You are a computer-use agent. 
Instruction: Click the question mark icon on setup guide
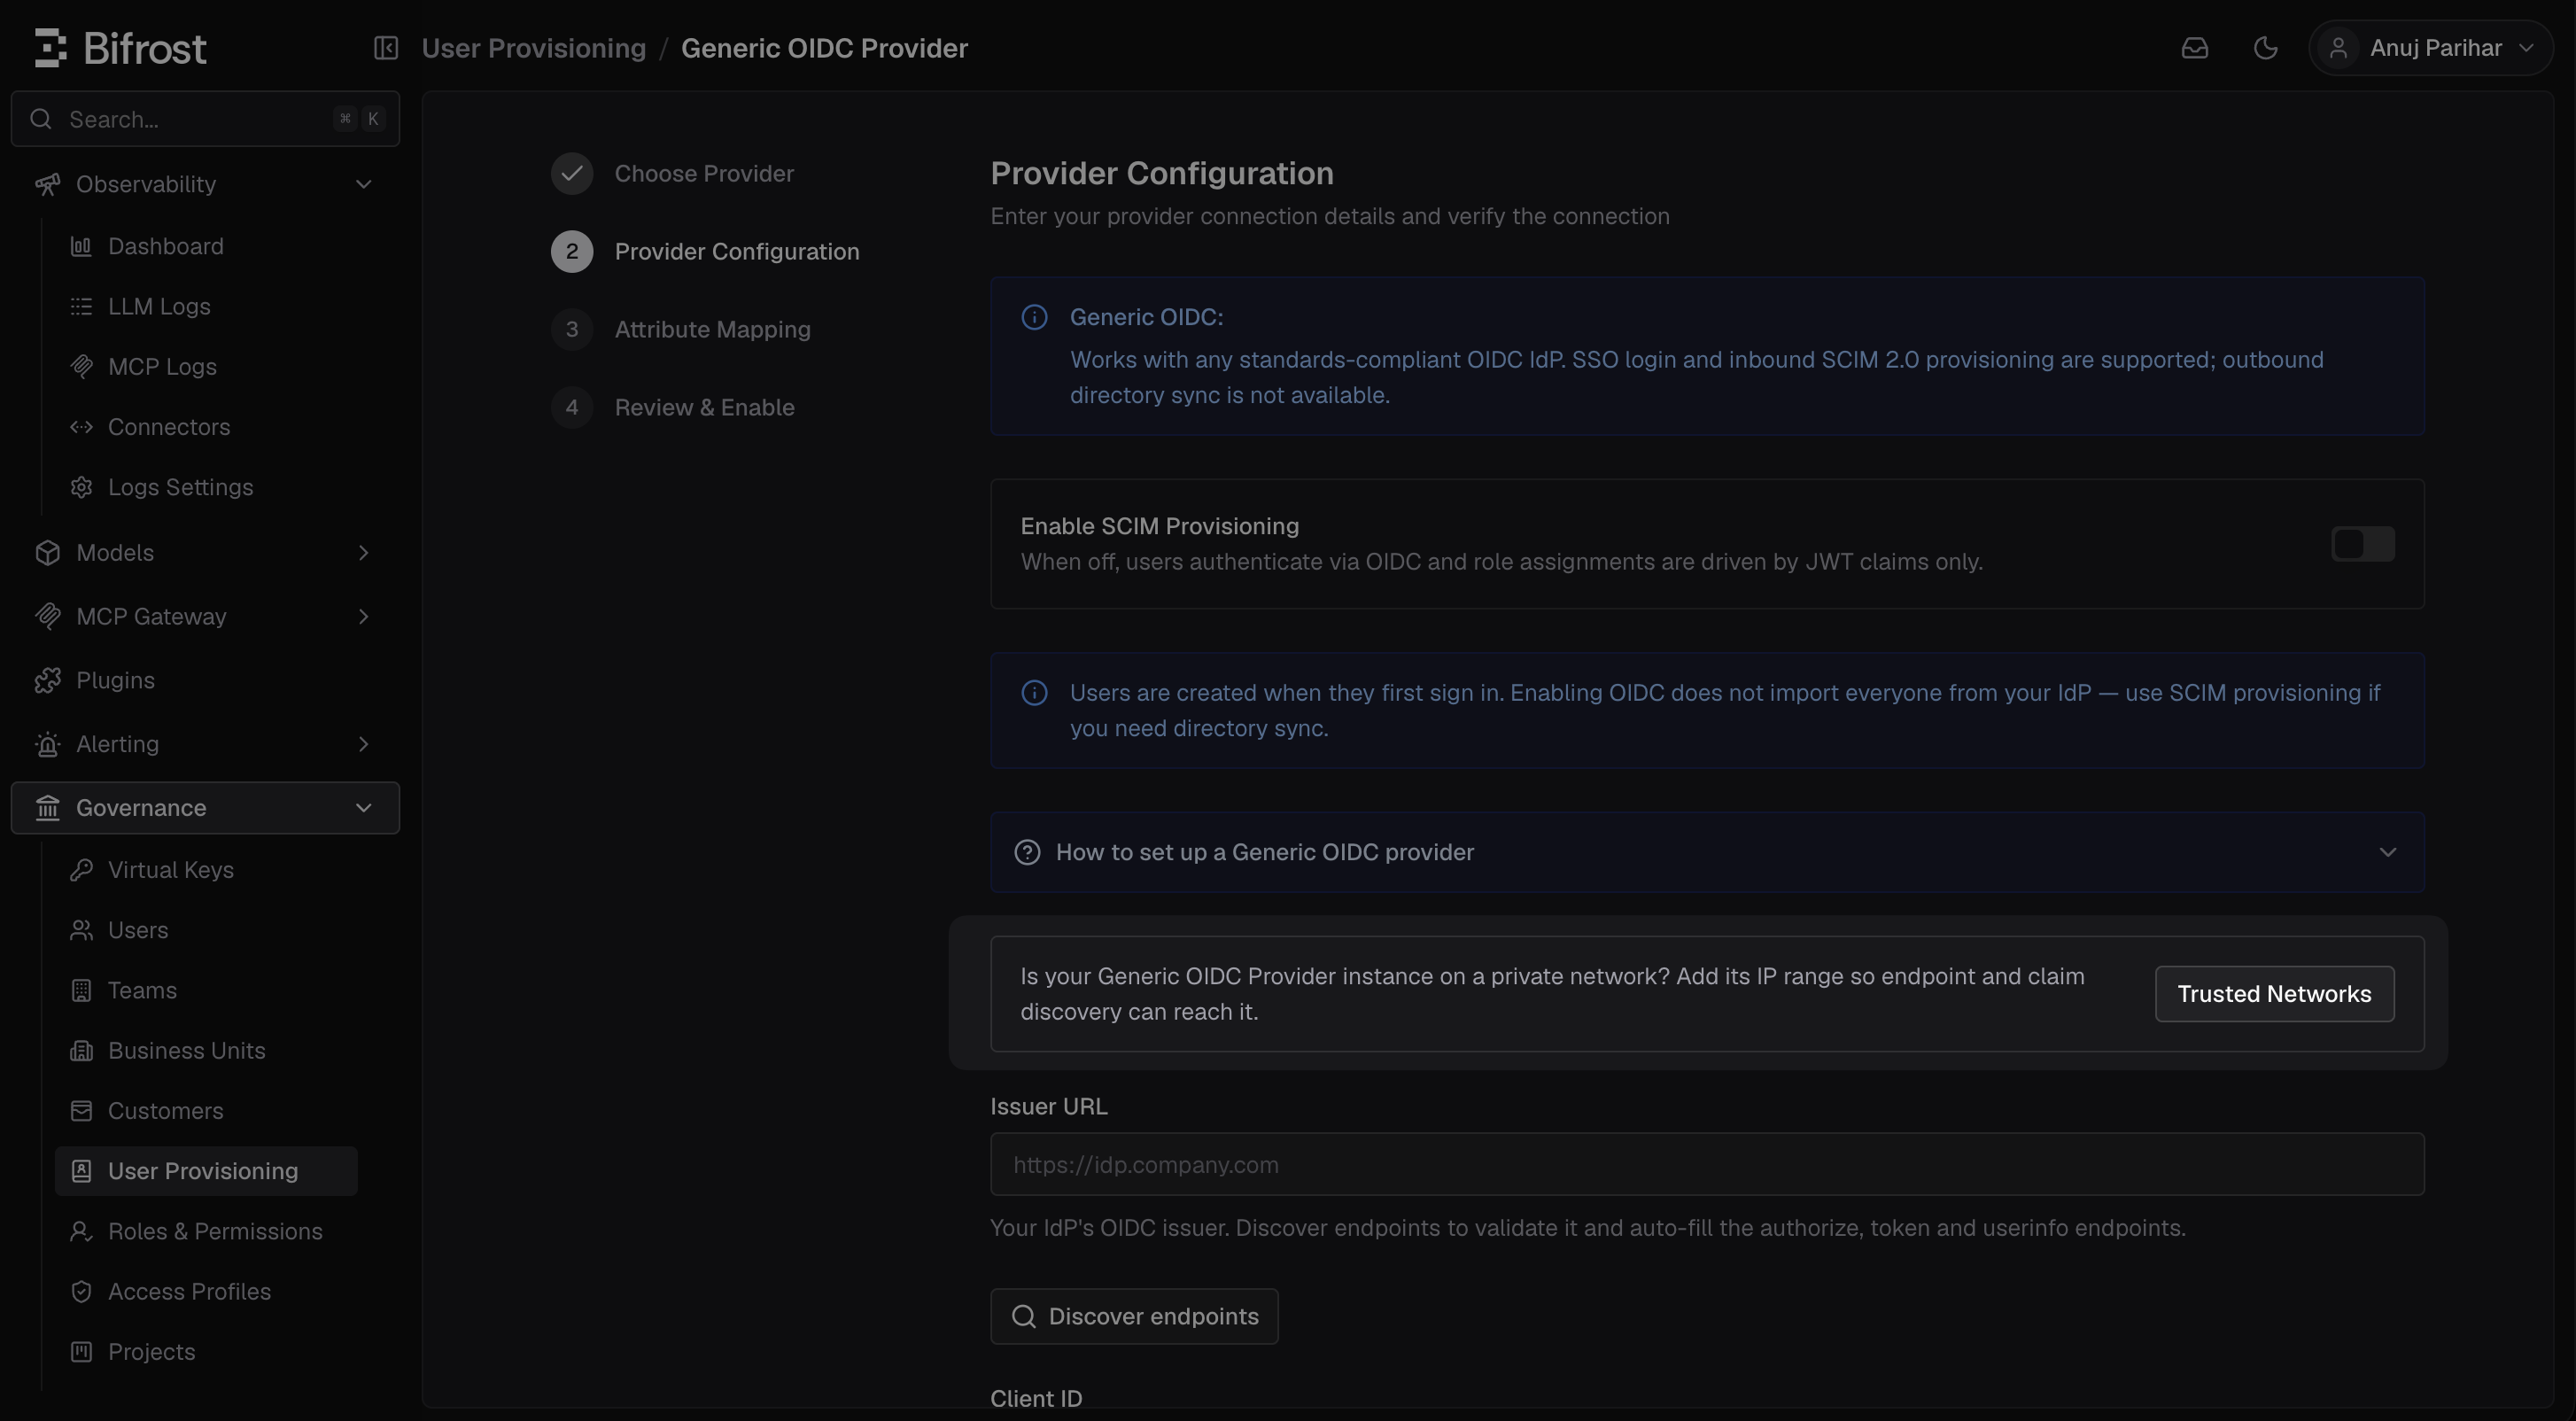[x=1027, y=852]
